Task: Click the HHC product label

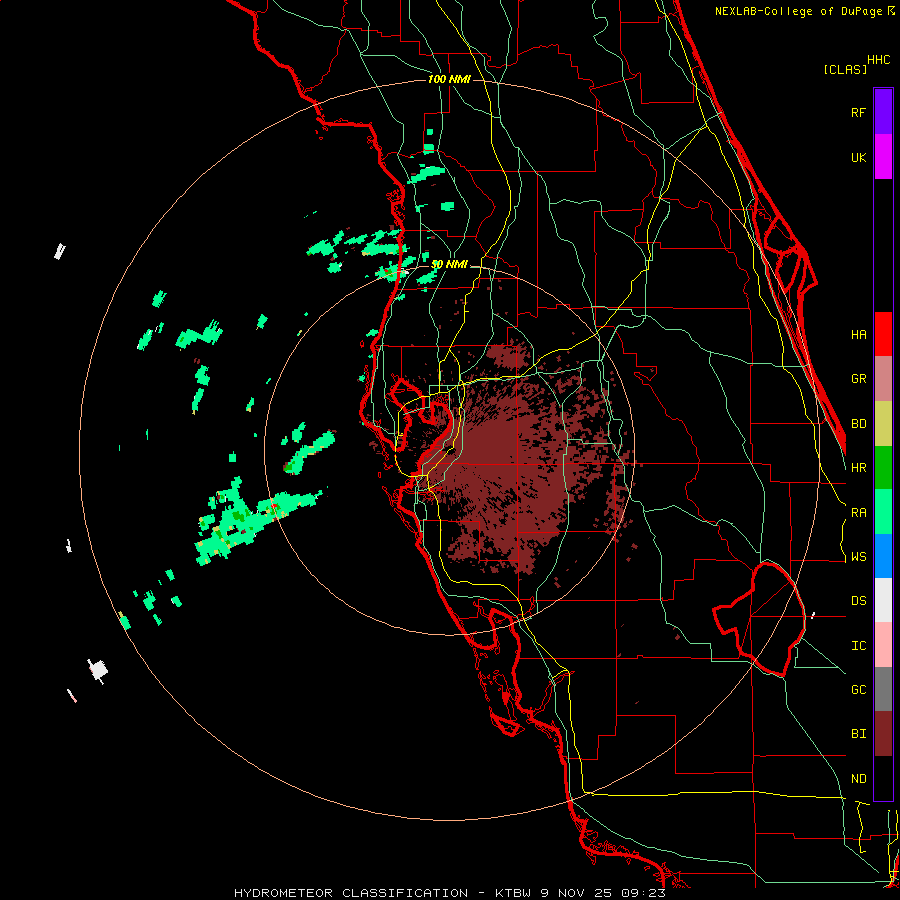Action: click(878, 60)
